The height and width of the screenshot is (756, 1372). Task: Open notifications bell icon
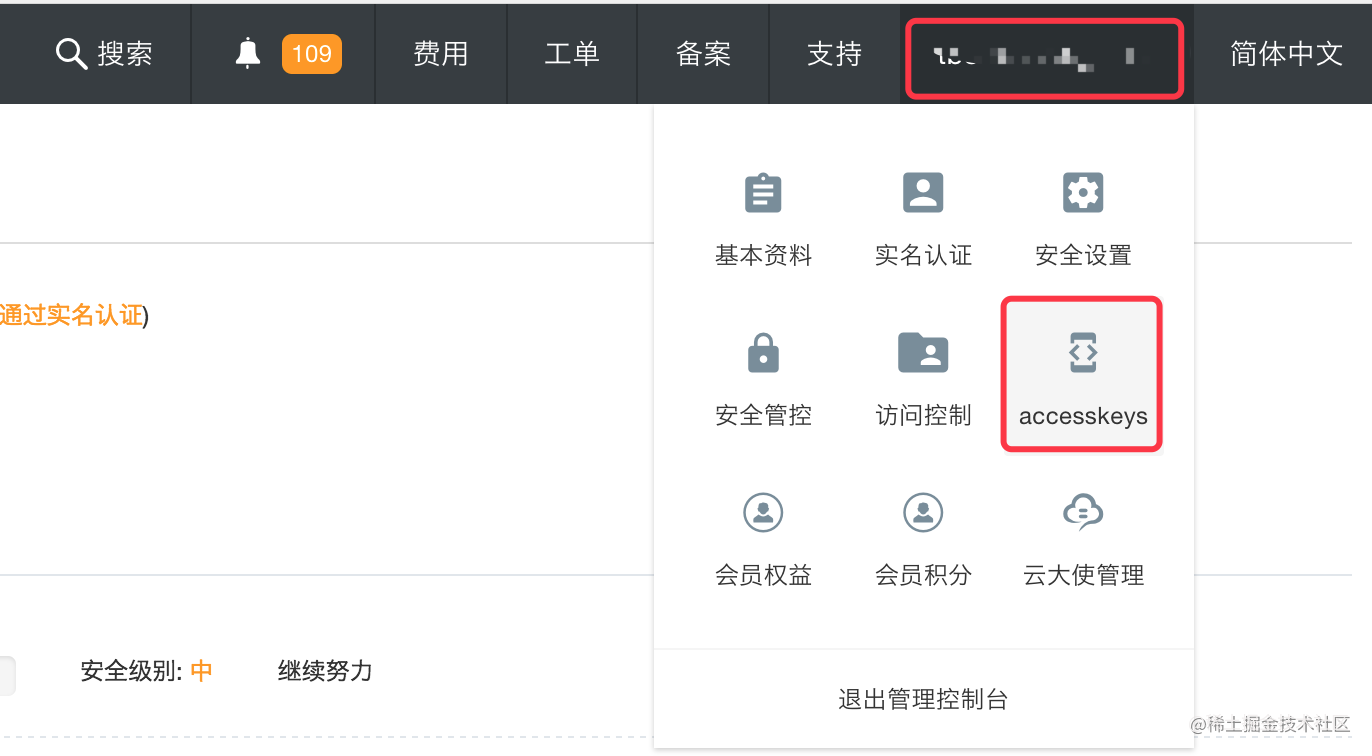pyautogui.click(x=247, y=54)
